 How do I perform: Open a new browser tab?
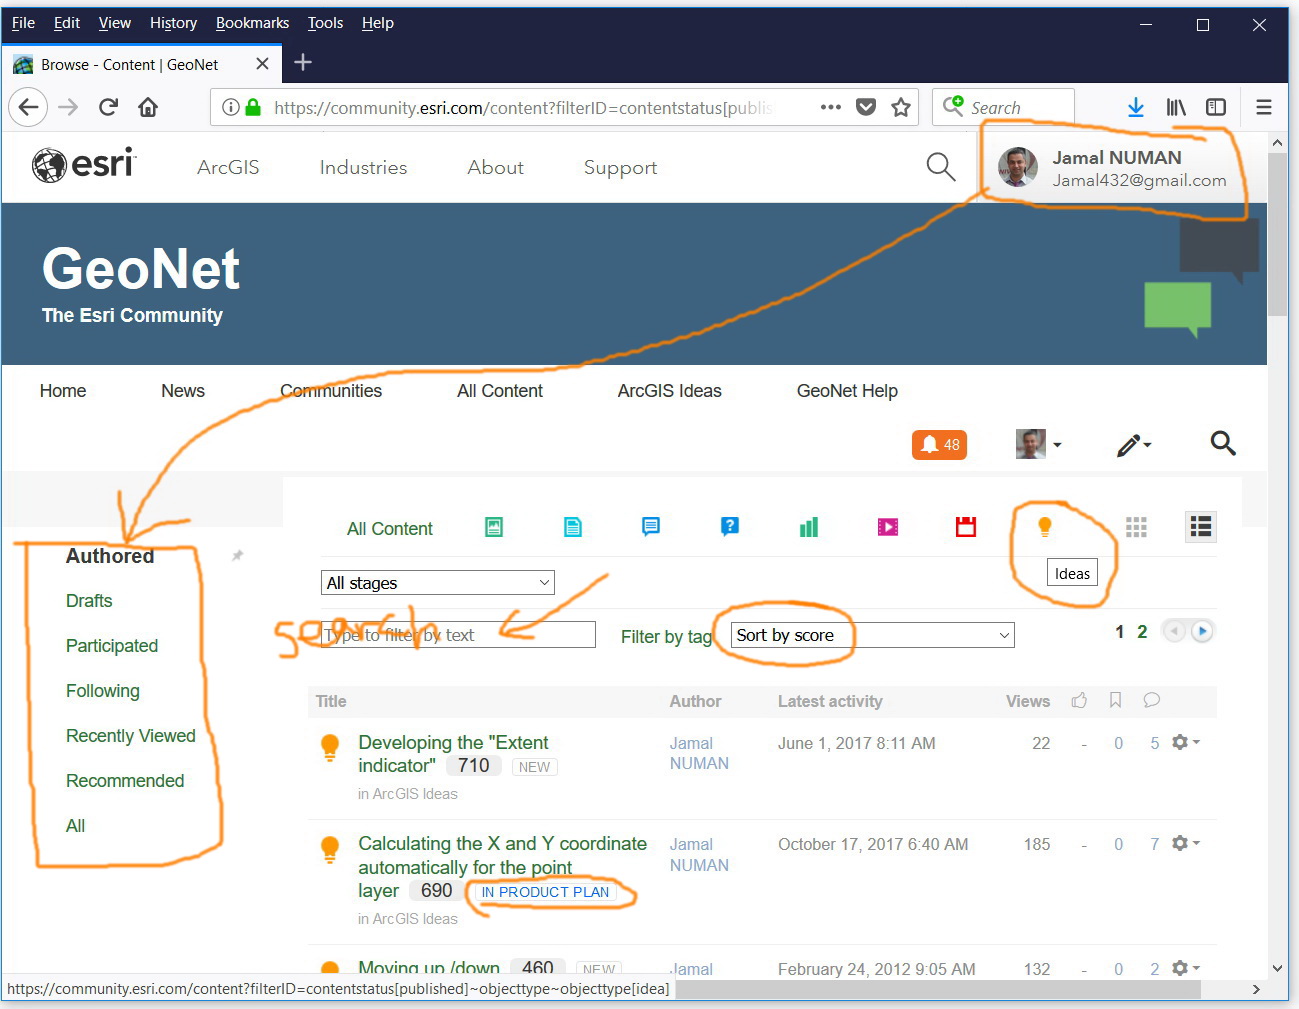pyautogui.click(x=303, y=63)
